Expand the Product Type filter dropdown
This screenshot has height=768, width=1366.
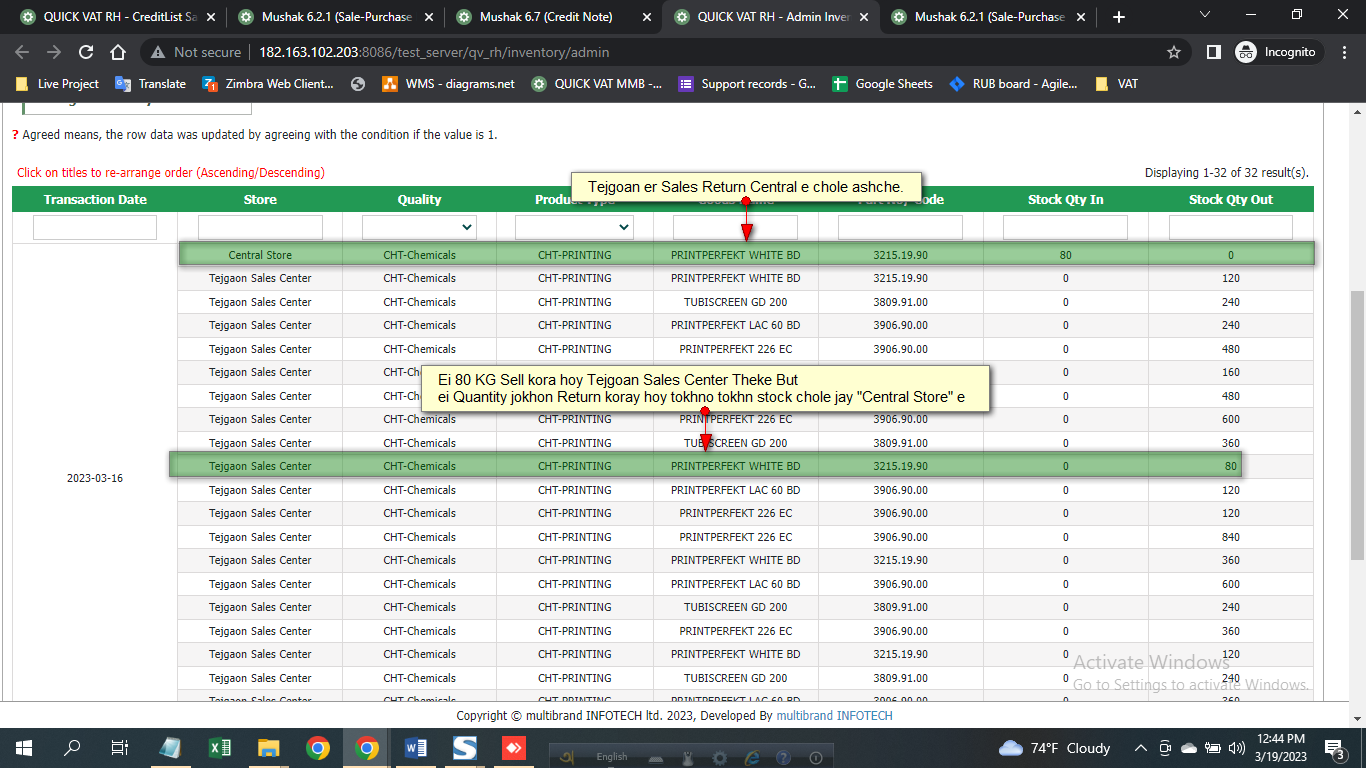click(x=574, y=228)
